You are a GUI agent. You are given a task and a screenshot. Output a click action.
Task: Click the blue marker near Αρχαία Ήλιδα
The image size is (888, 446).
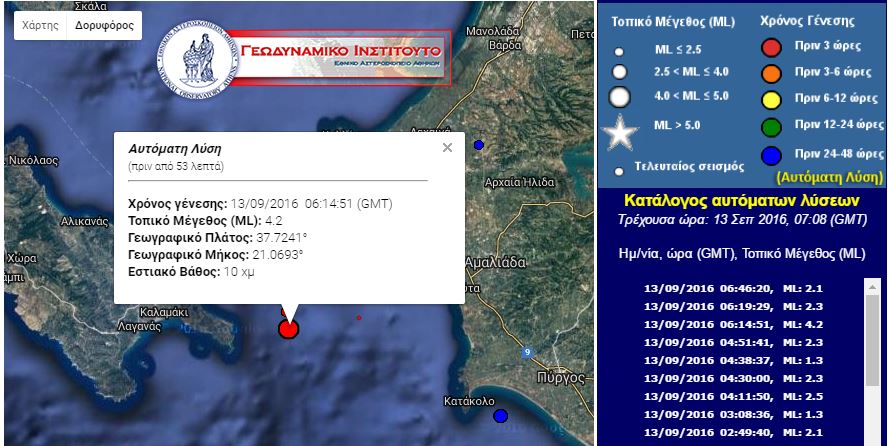[x=479, y=145]
